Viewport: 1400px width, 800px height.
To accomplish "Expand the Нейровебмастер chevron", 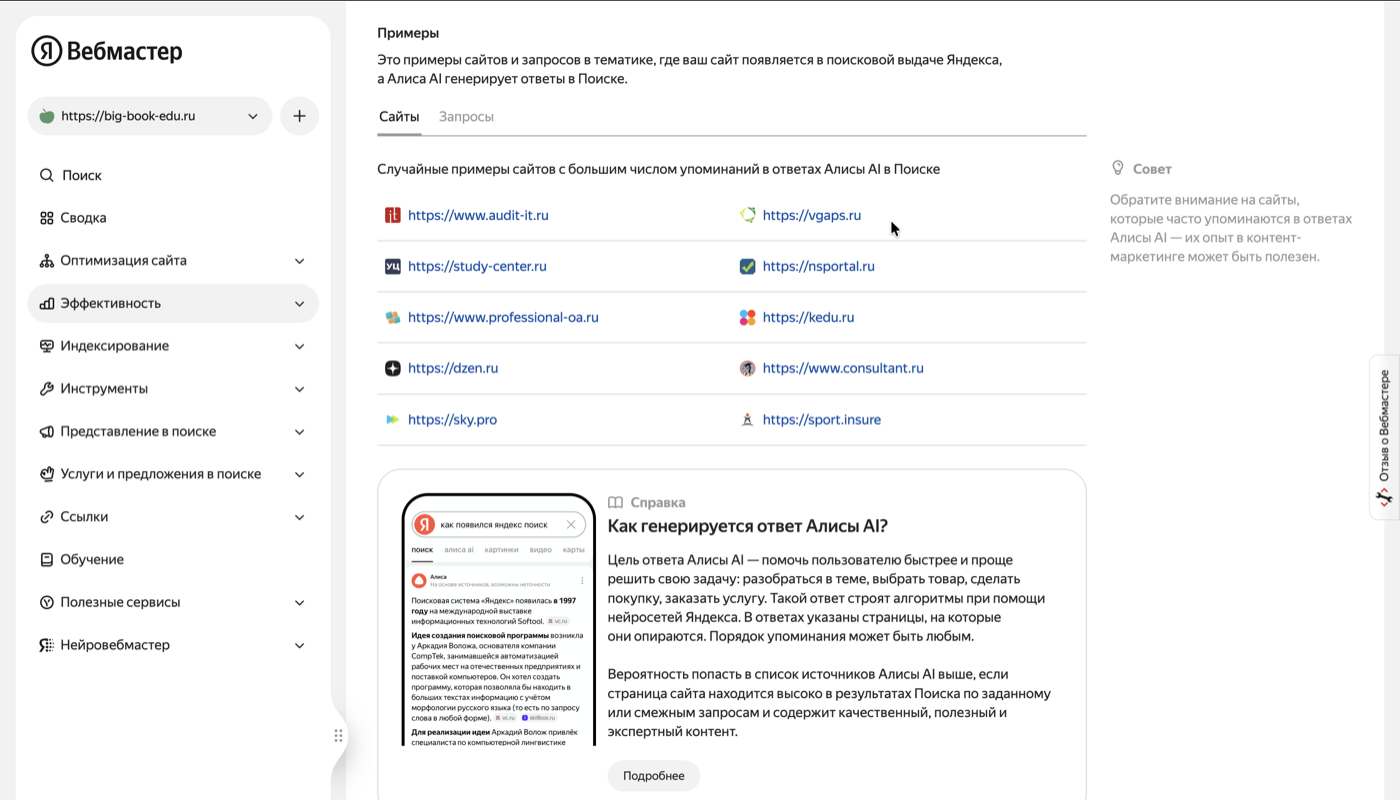I will pyautogui.click(x=299, y=645).
